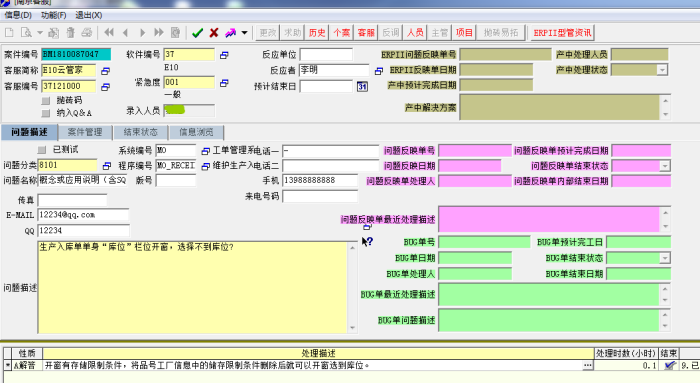700x383 pixels.
Task: Click the printer toolbar icon
Action: [x=87, y=33]
